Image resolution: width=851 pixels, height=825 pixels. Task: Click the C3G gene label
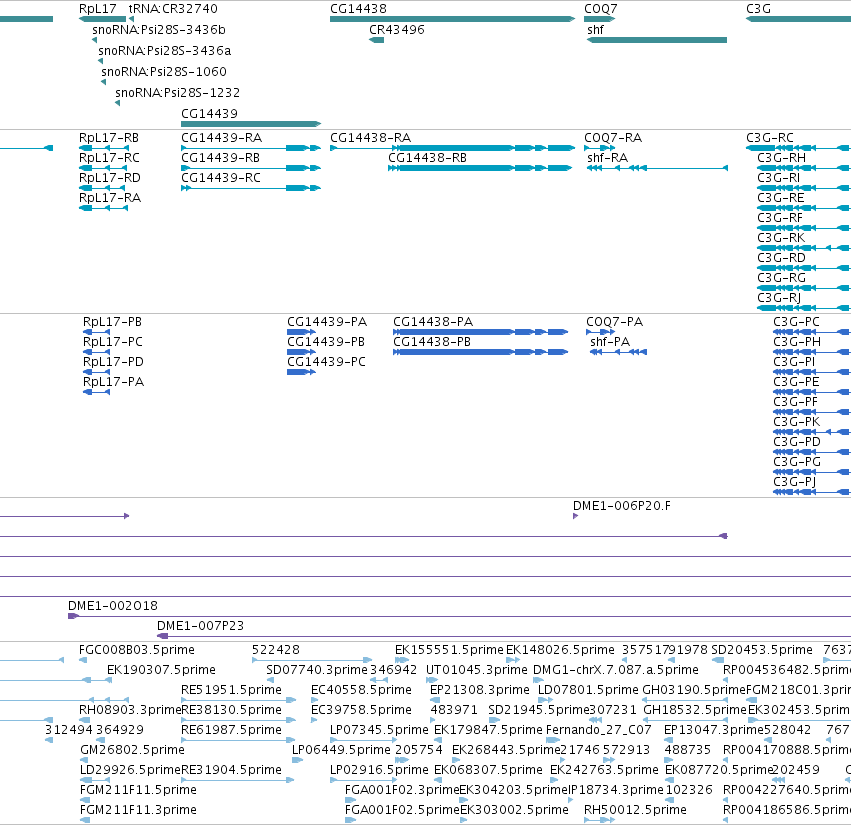(758, 9)
